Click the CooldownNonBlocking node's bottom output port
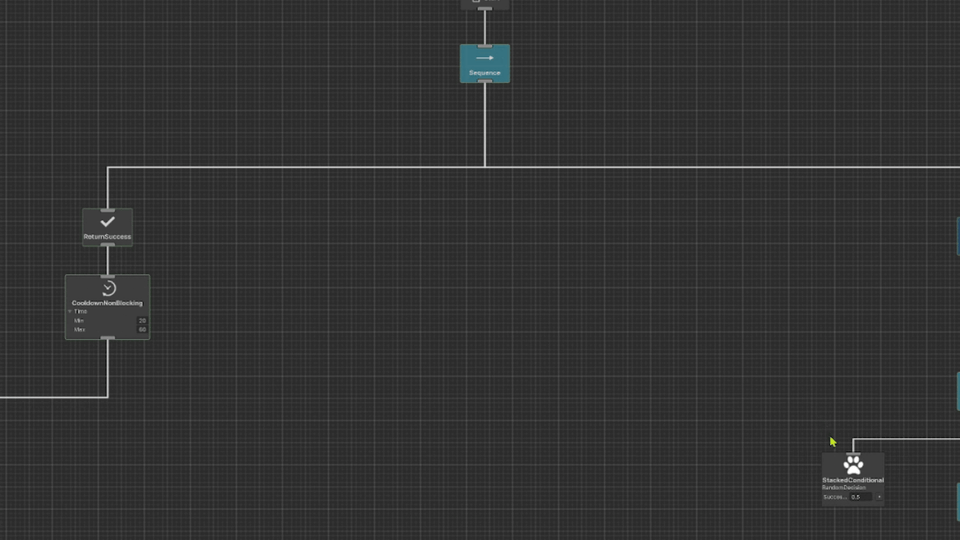Screen dimensions: 960x540 tap(108, 337)
